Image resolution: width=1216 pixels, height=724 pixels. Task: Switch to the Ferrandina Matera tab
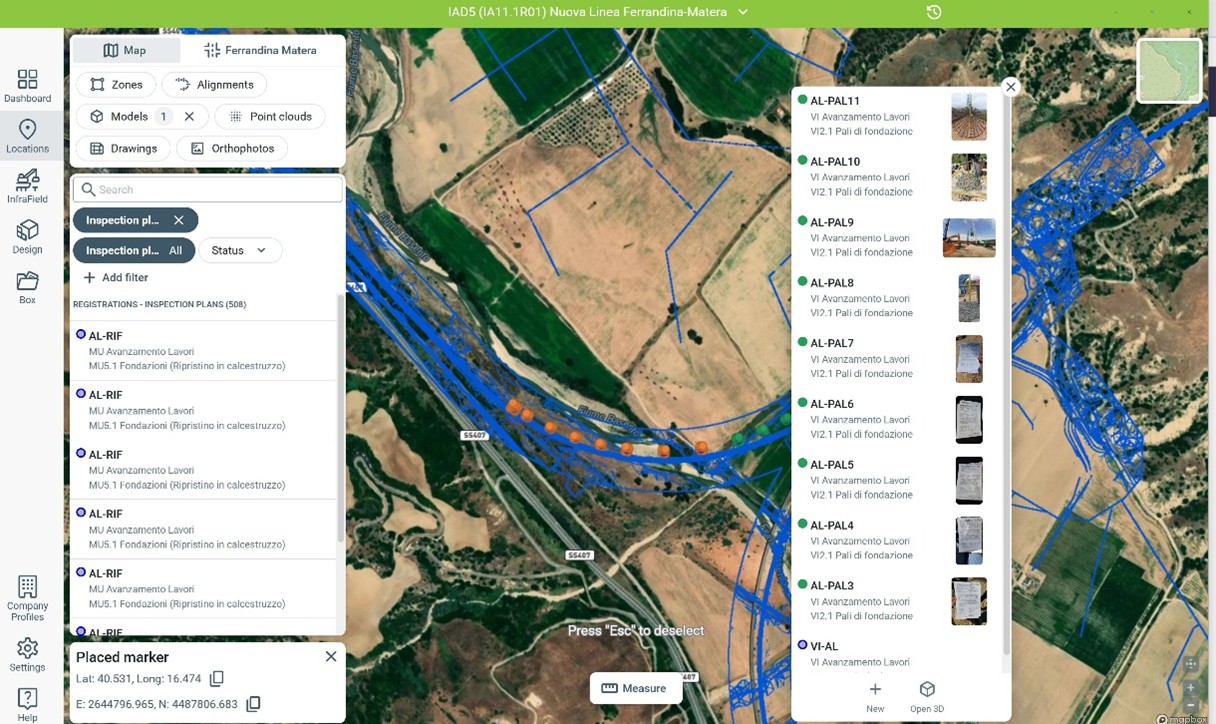(x=260, y=50)
